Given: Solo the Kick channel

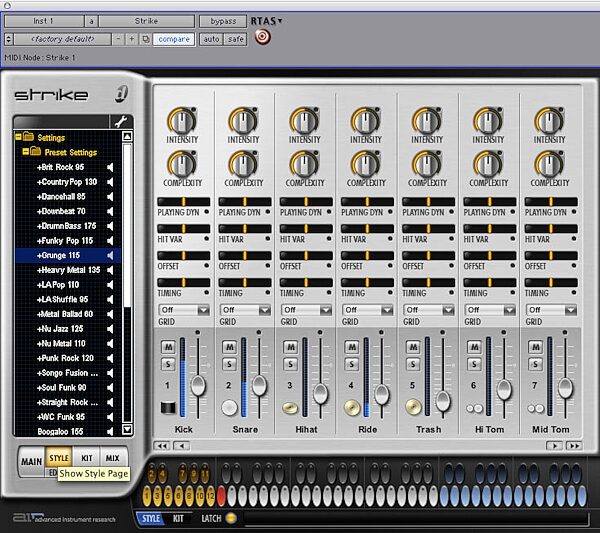Looking at the screenshot, I should [x=168, y=364].
